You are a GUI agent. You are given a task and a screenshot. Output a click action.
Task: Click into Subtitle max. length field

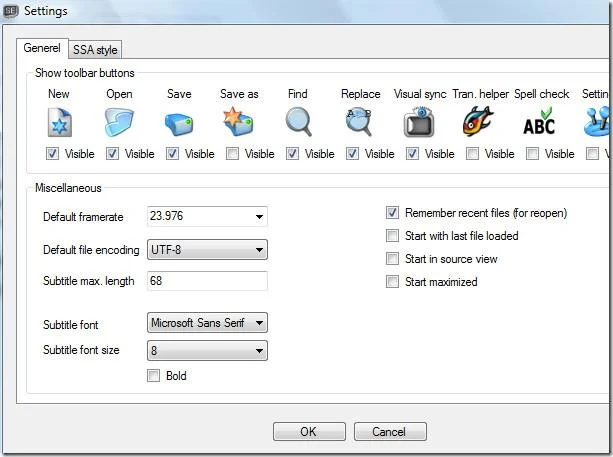(x=208, y=281)
